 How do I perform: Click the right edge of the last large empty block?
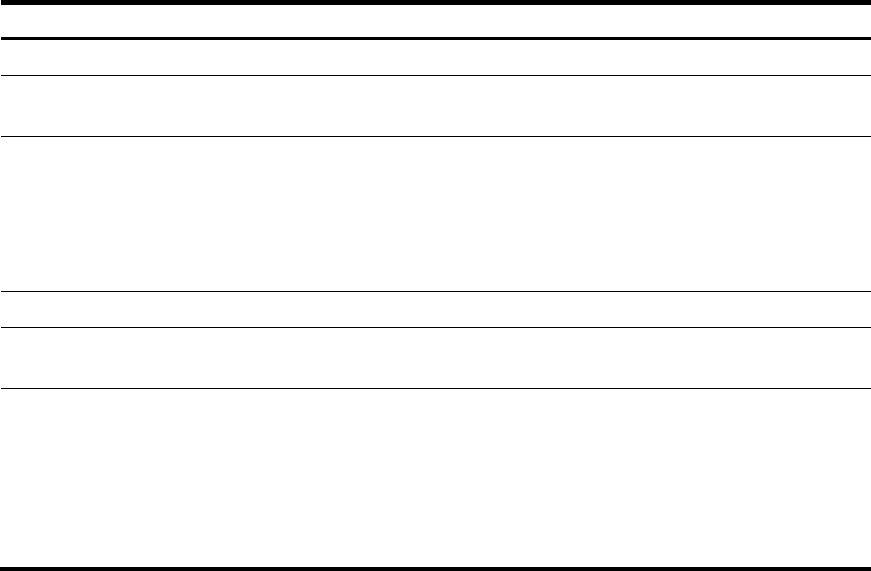(867, 478)
